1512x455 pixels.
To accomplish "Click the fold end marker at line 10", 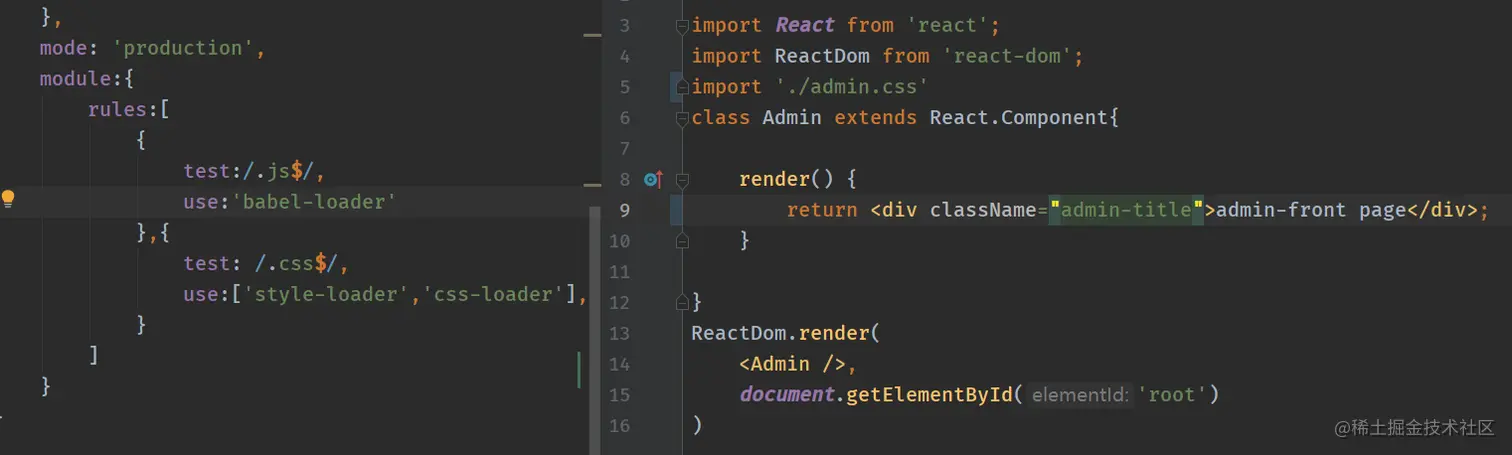I will (682, 241).
